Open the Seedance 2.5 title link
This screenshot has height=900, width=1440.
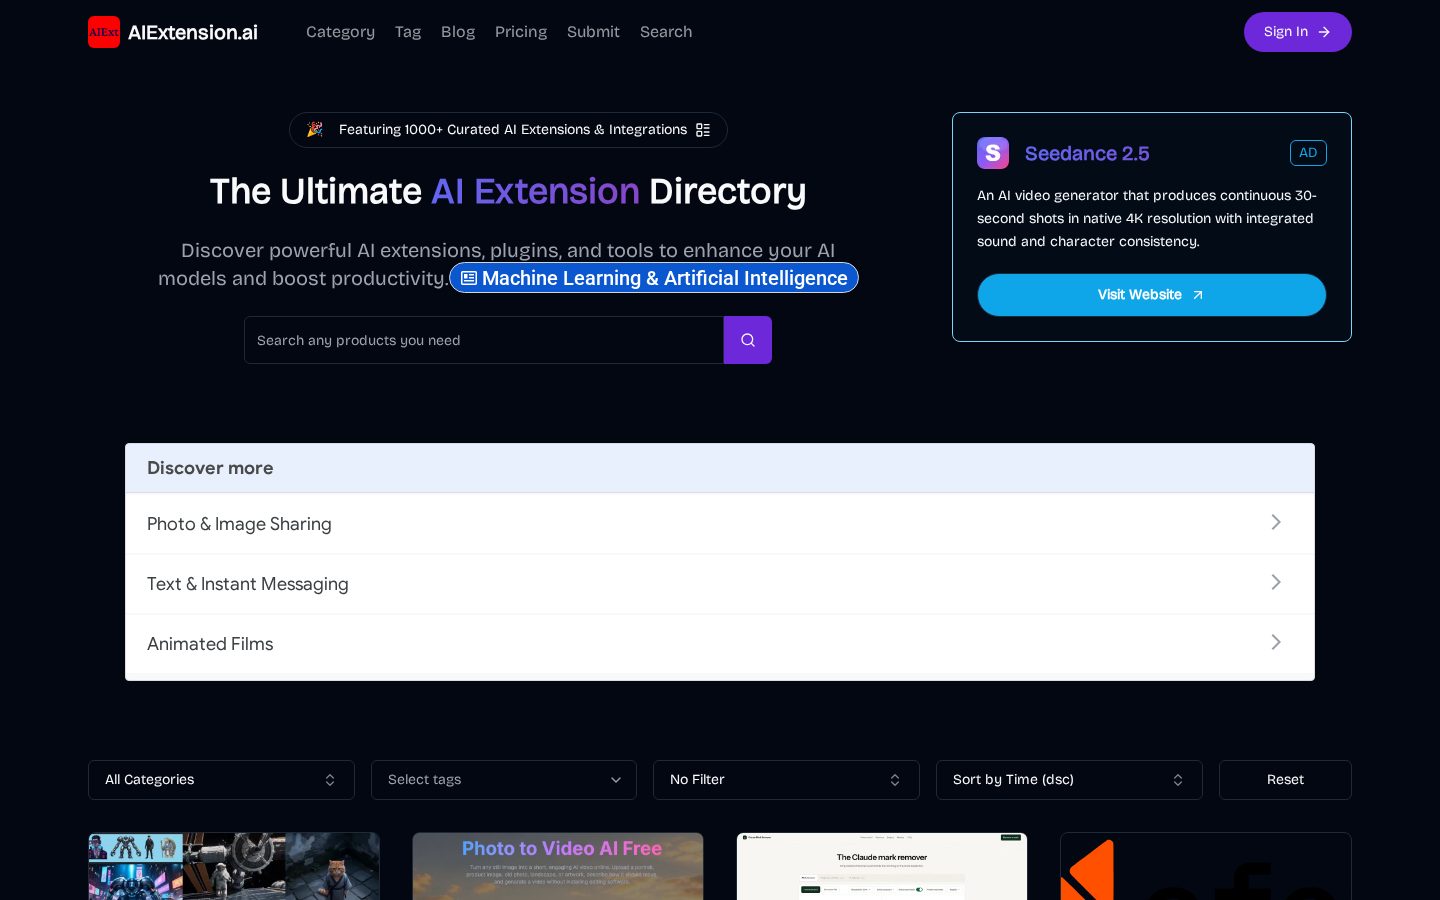pyautogui.click(x=1087, y=153)
